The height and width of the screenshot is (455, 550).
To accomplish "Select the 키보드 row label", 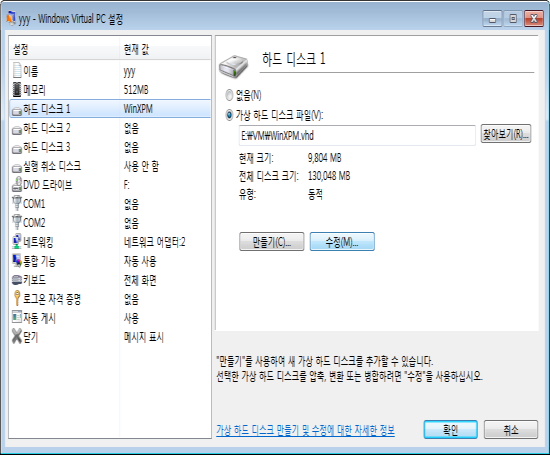I will click(x=34, y=280).
